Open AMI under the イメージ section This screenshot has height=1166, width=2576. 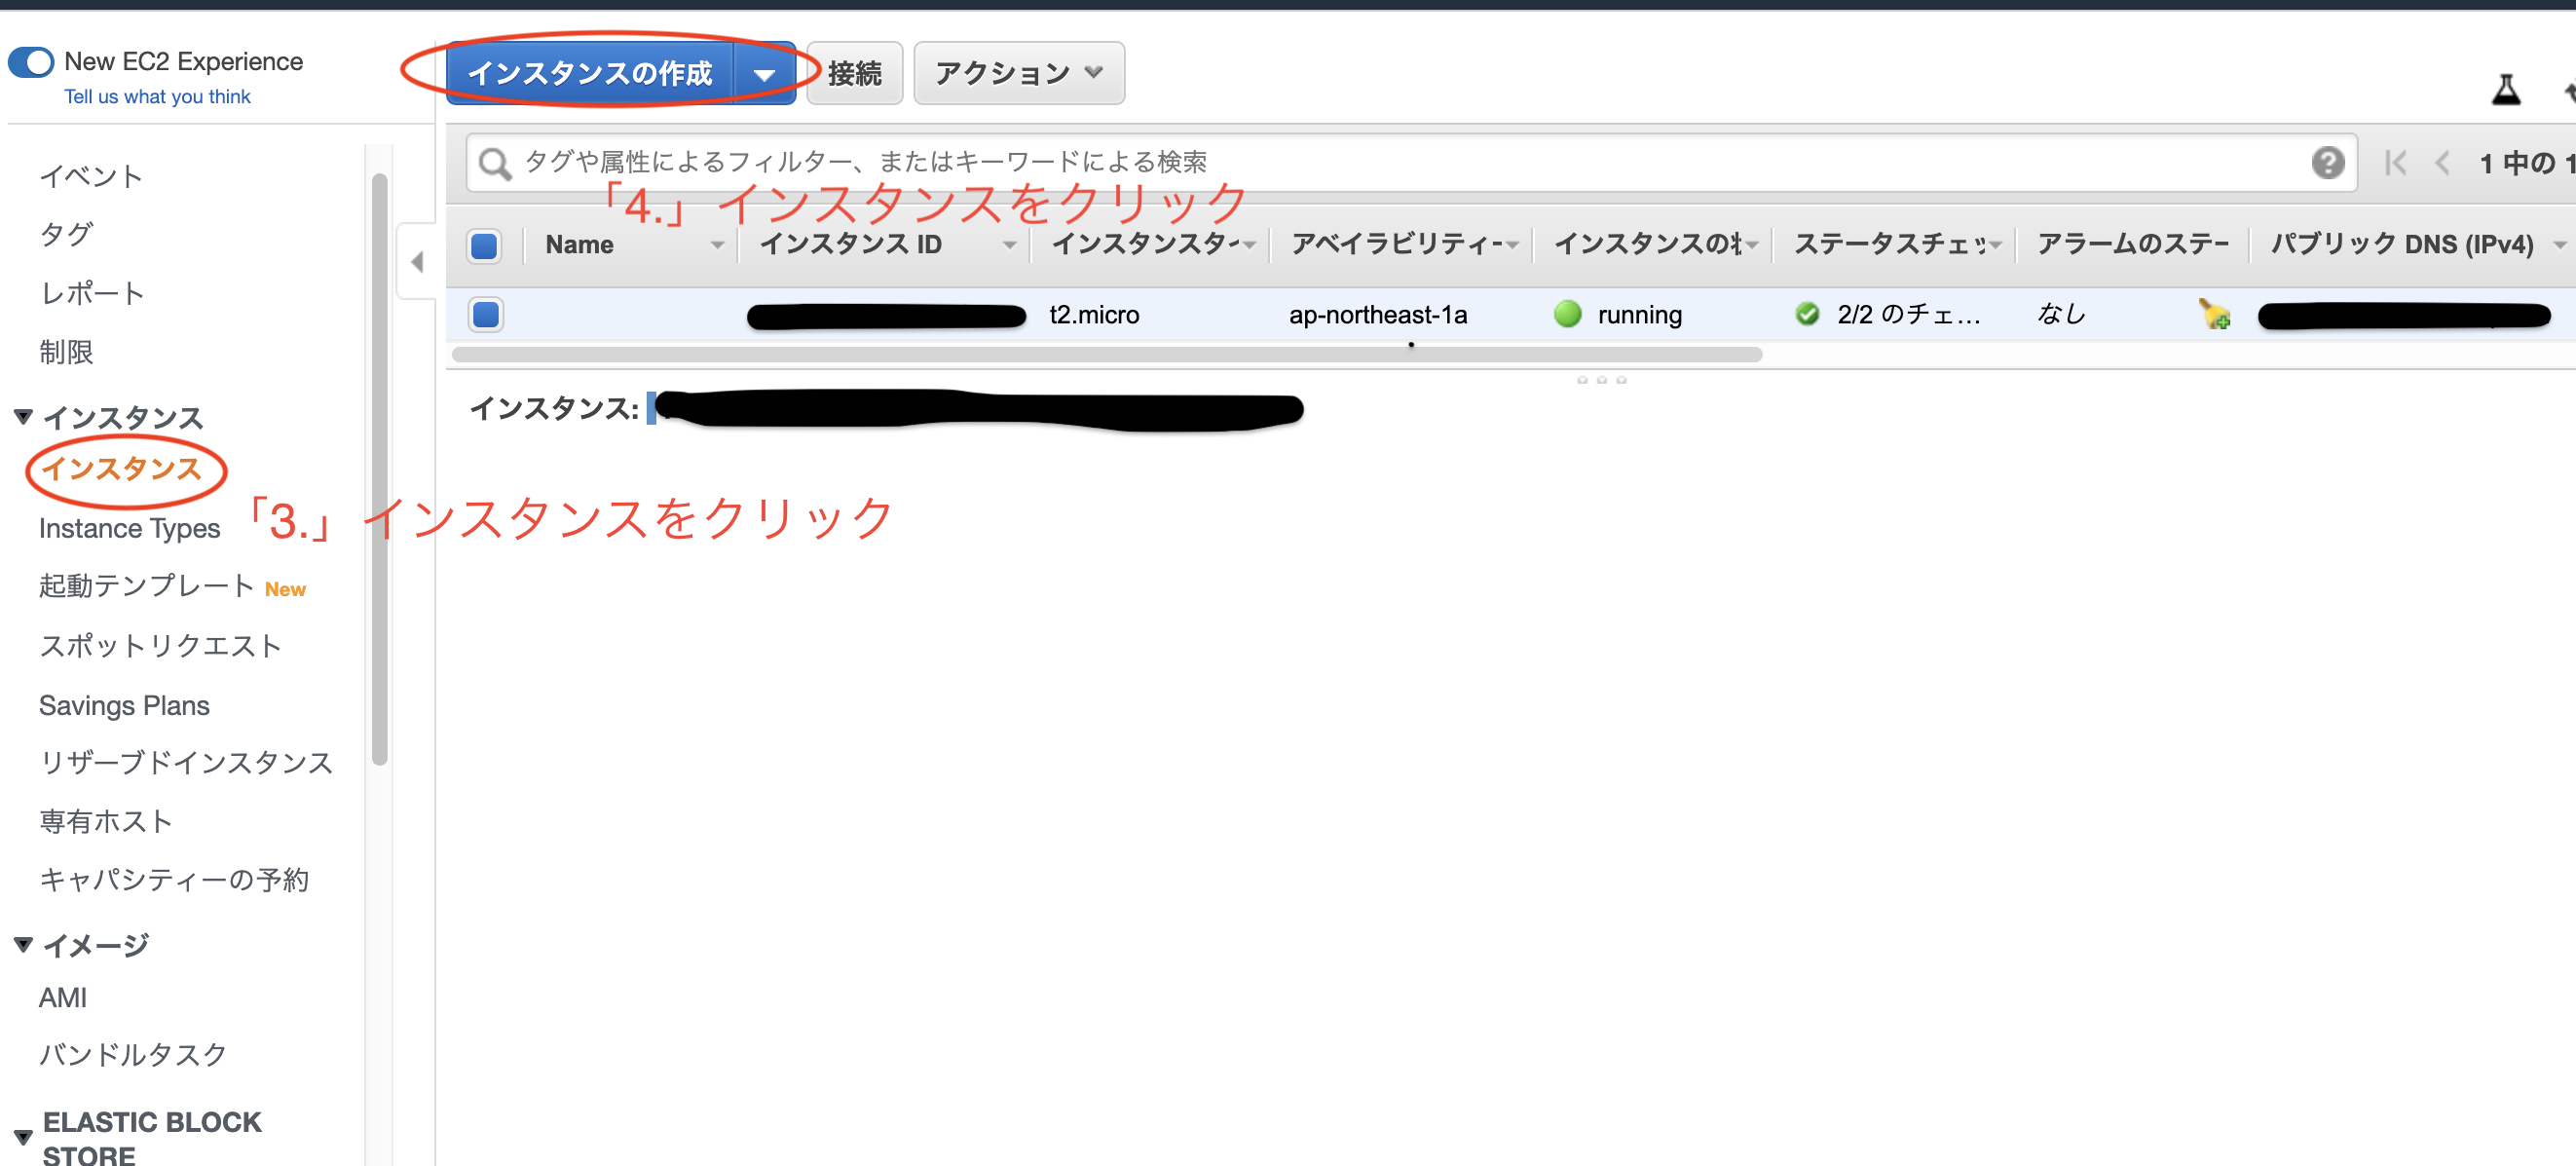point(63,996)
